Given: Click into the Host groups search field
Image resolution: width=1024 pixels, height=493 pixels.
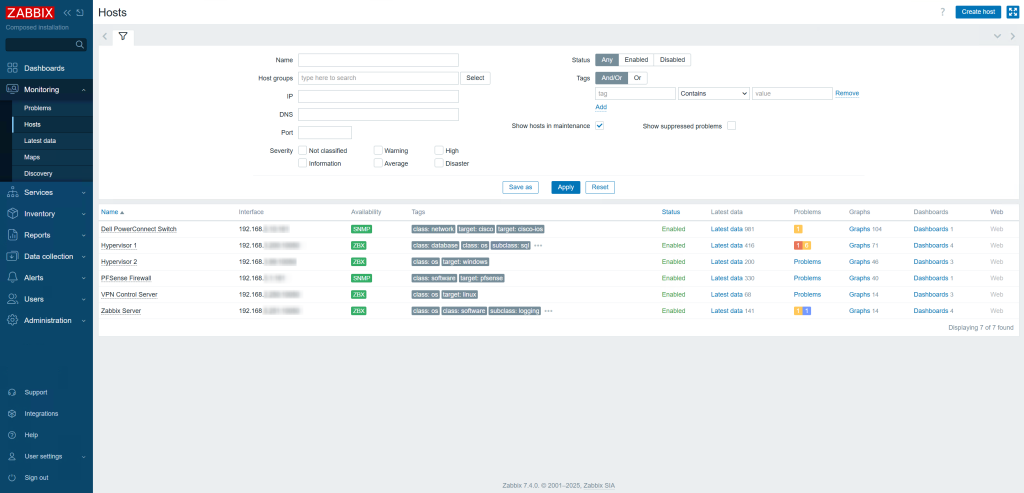Looking at the screenshot, I should pyautogui.click(x=378, y=78).
